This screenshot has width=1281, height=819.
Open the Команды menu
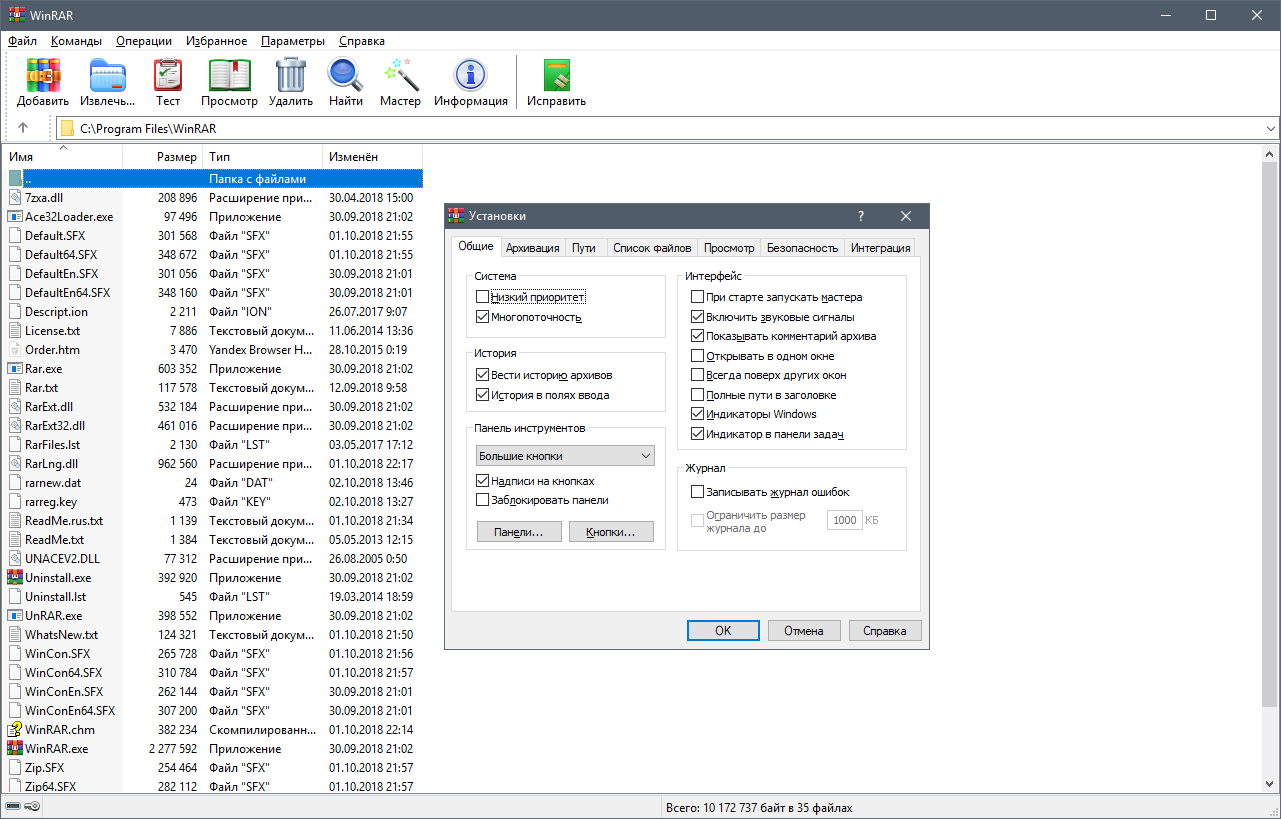click(x=76, y=41)
